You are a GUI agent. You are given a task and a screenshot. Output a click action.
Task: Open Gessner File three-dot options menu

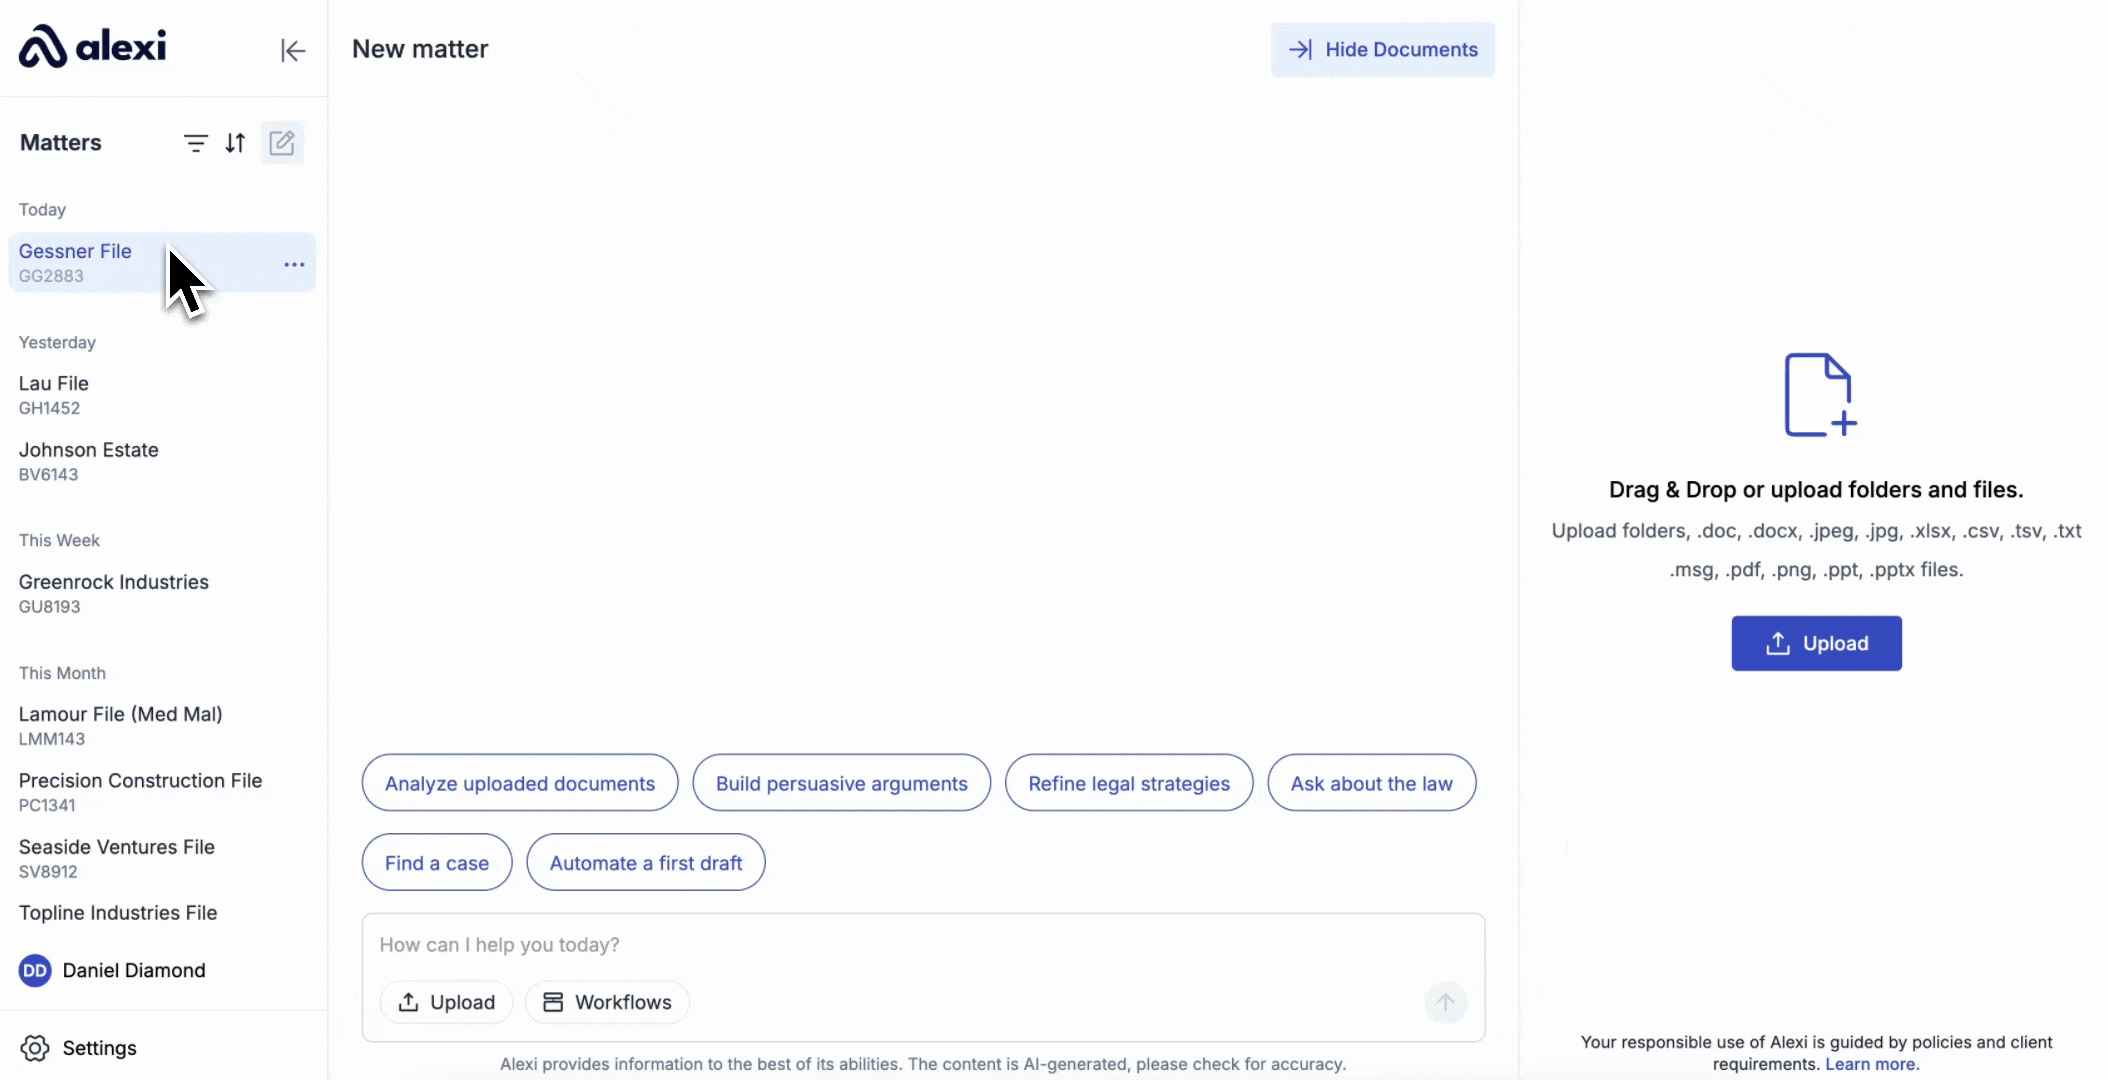(x=294, y=264)
